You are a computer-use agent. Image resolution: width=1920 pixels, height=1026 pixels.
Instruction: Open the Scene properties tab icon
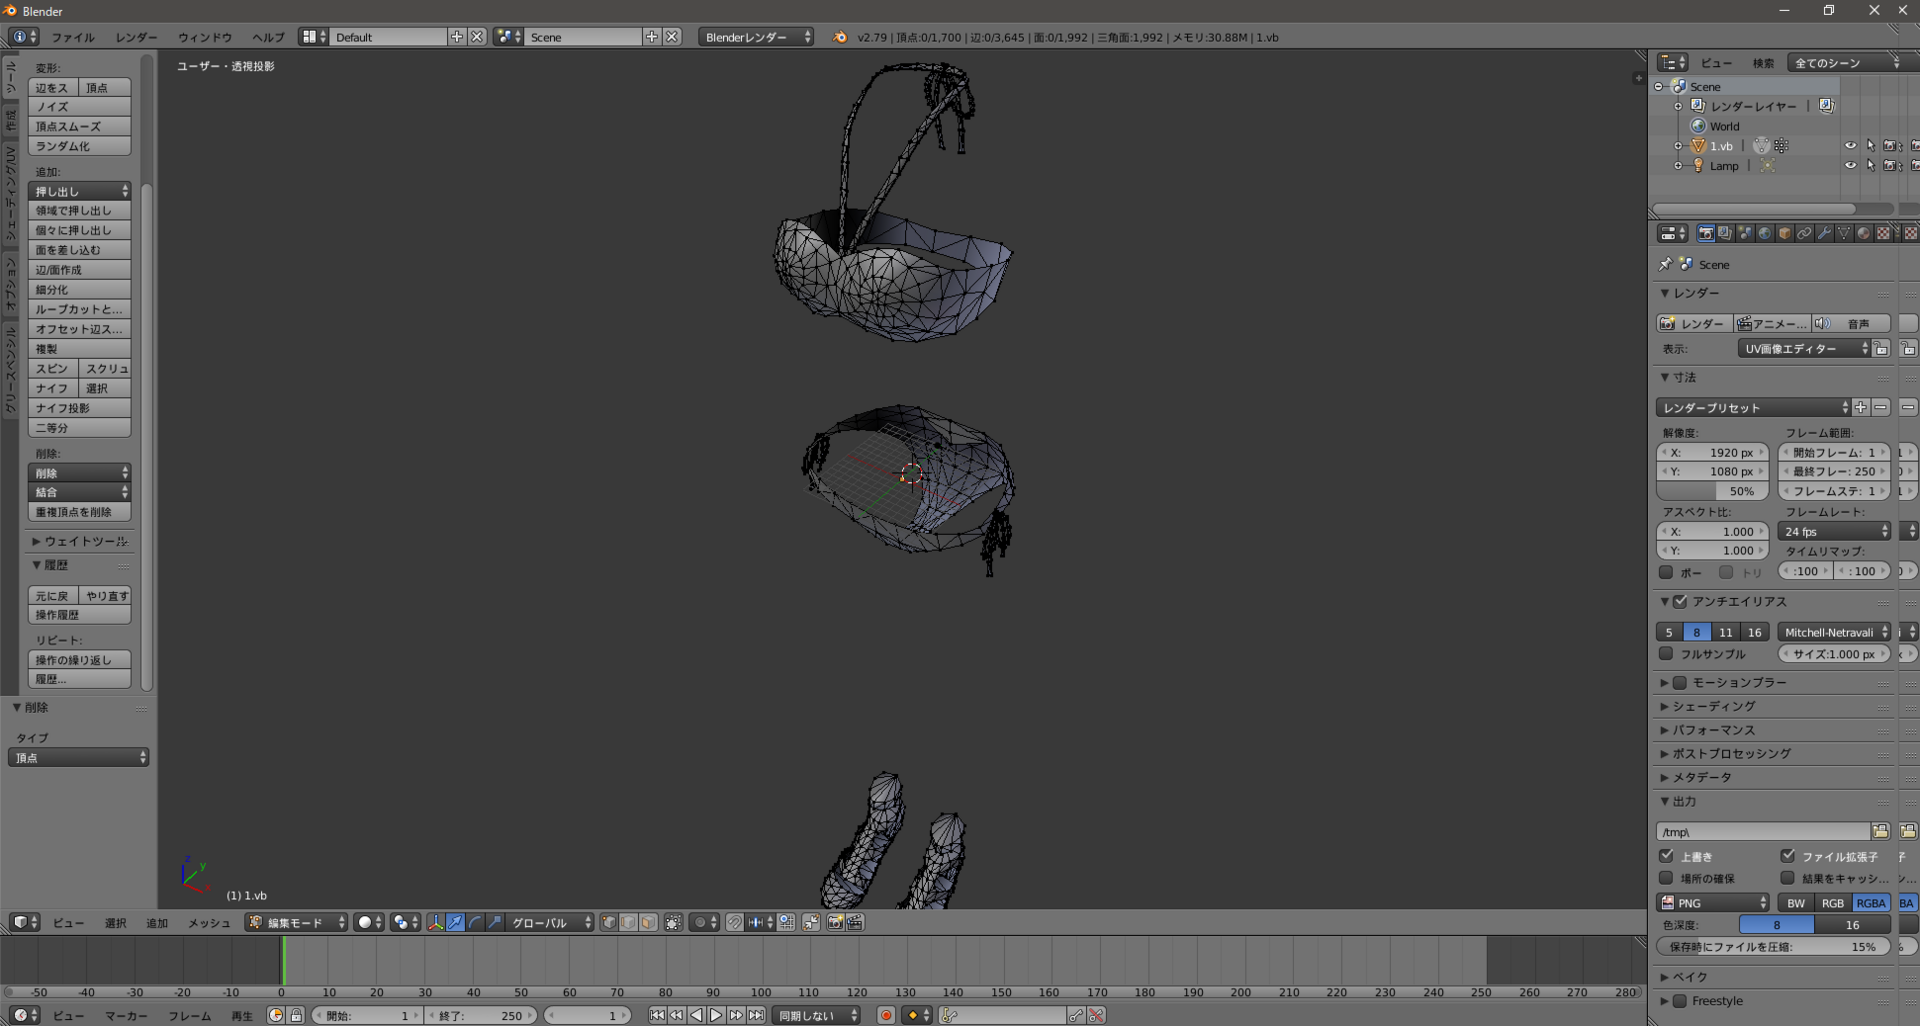[1746, 233]
